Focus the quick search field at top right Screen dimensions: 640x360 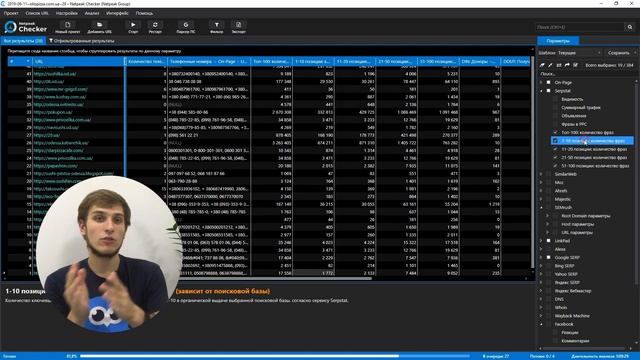[x=580, y=27]
